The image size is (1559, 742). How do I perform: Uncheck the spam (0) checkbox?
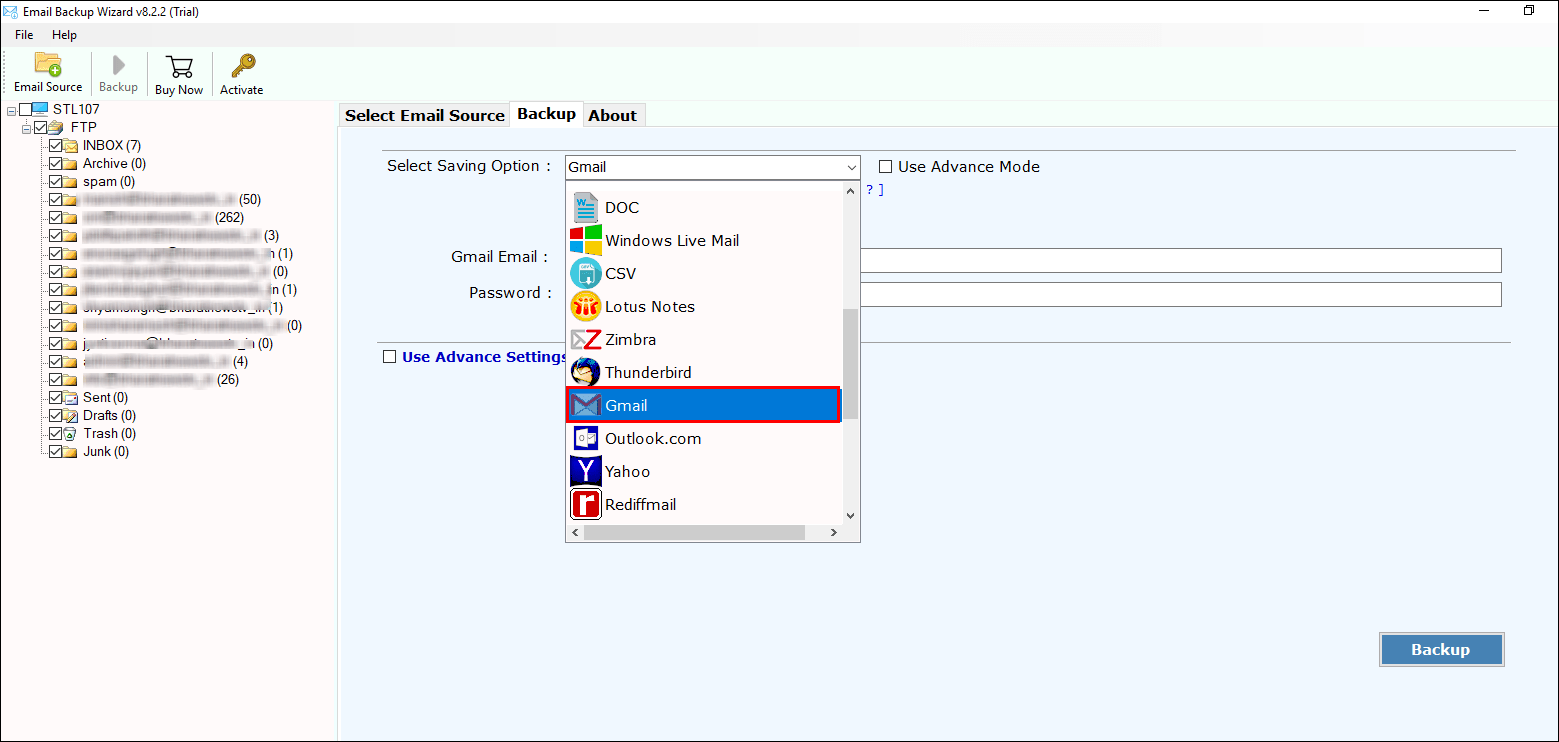(56, 182)
